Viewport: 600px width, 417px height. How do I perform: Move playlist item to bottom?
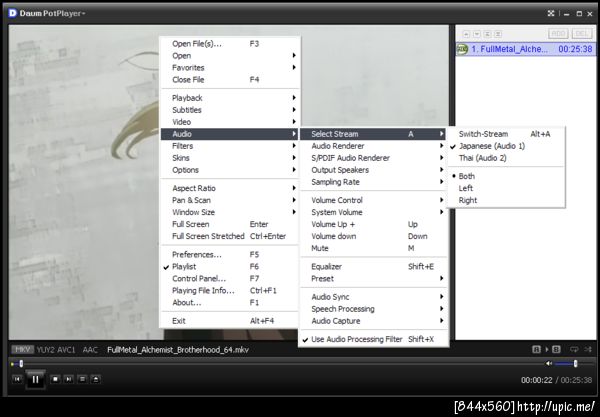pyautogui.click(x=498, y=34)
